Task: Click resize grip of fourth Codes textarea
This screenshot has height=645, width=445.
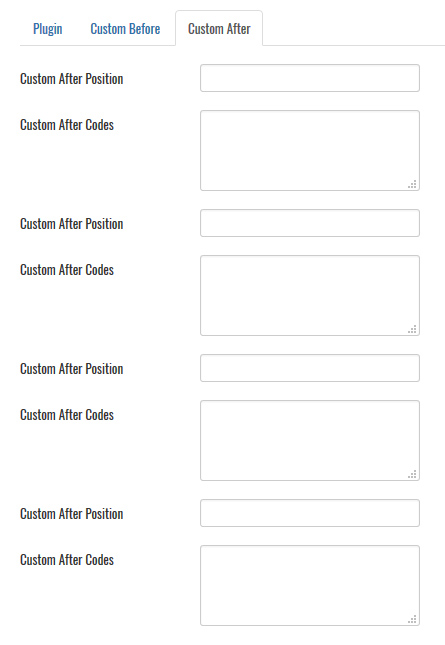Action: [x=413, y=619]
